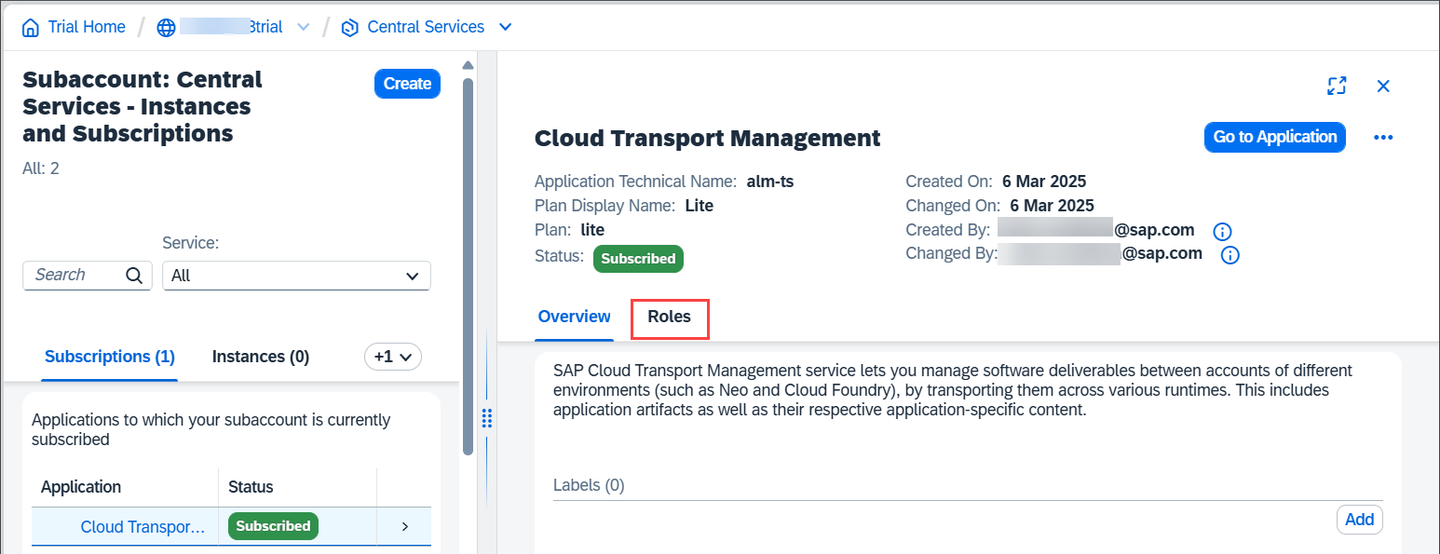Screen dimensions: 1440x554
Task: Click the Cloud Transport Management heading
Action: (708, 138)
